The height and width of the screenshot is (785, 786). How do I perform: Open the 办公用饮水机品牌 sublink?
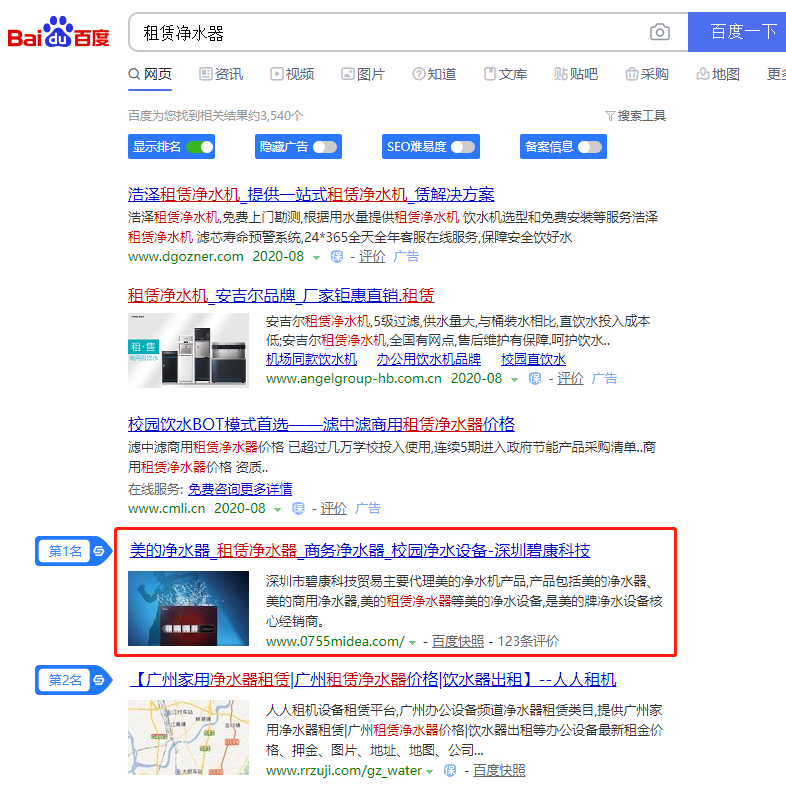[x=429, y=359]
